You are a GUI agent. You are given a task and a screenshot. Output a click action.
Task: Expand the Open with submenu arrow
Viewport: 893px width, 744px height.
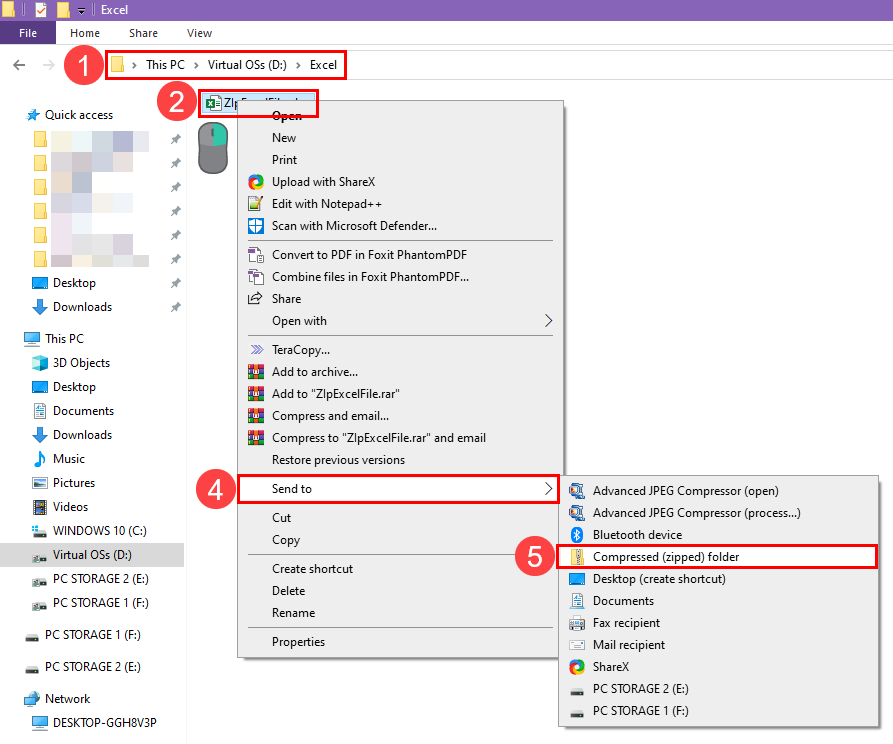coord(548,321)
